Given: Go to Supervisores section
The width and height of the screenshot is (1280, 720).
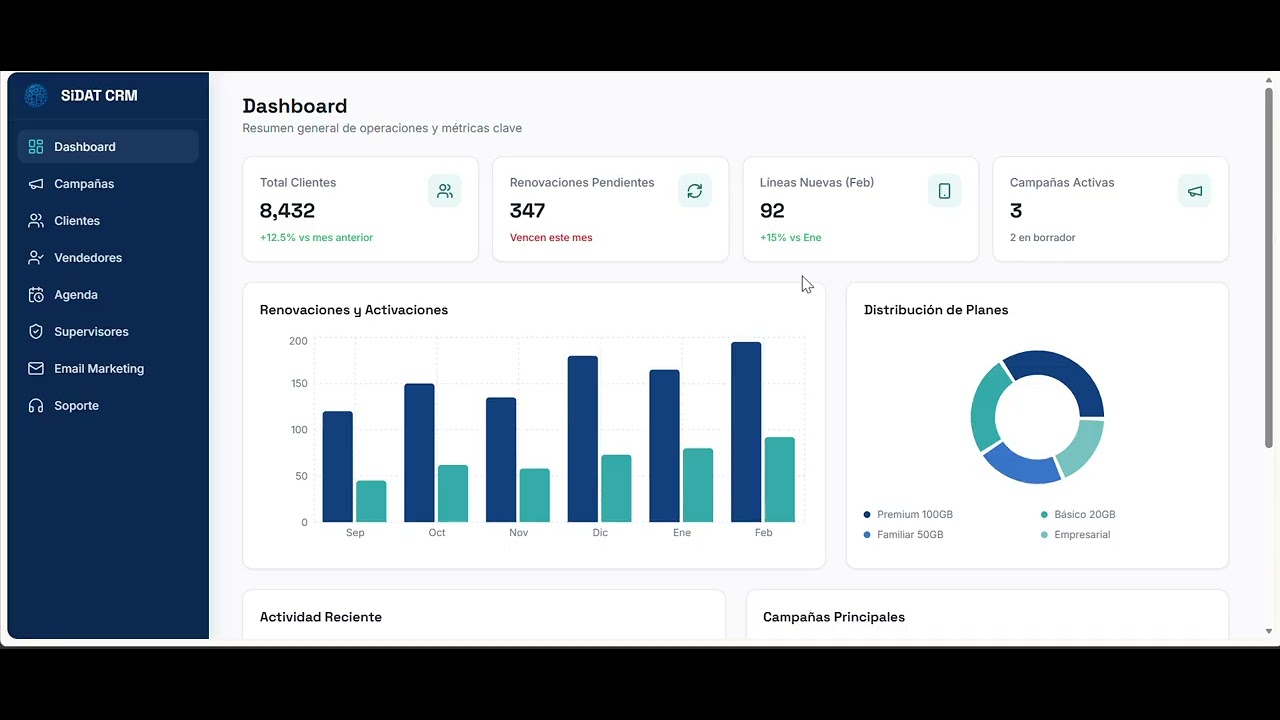Looking at the screenshot, I should tap(108, 332).
